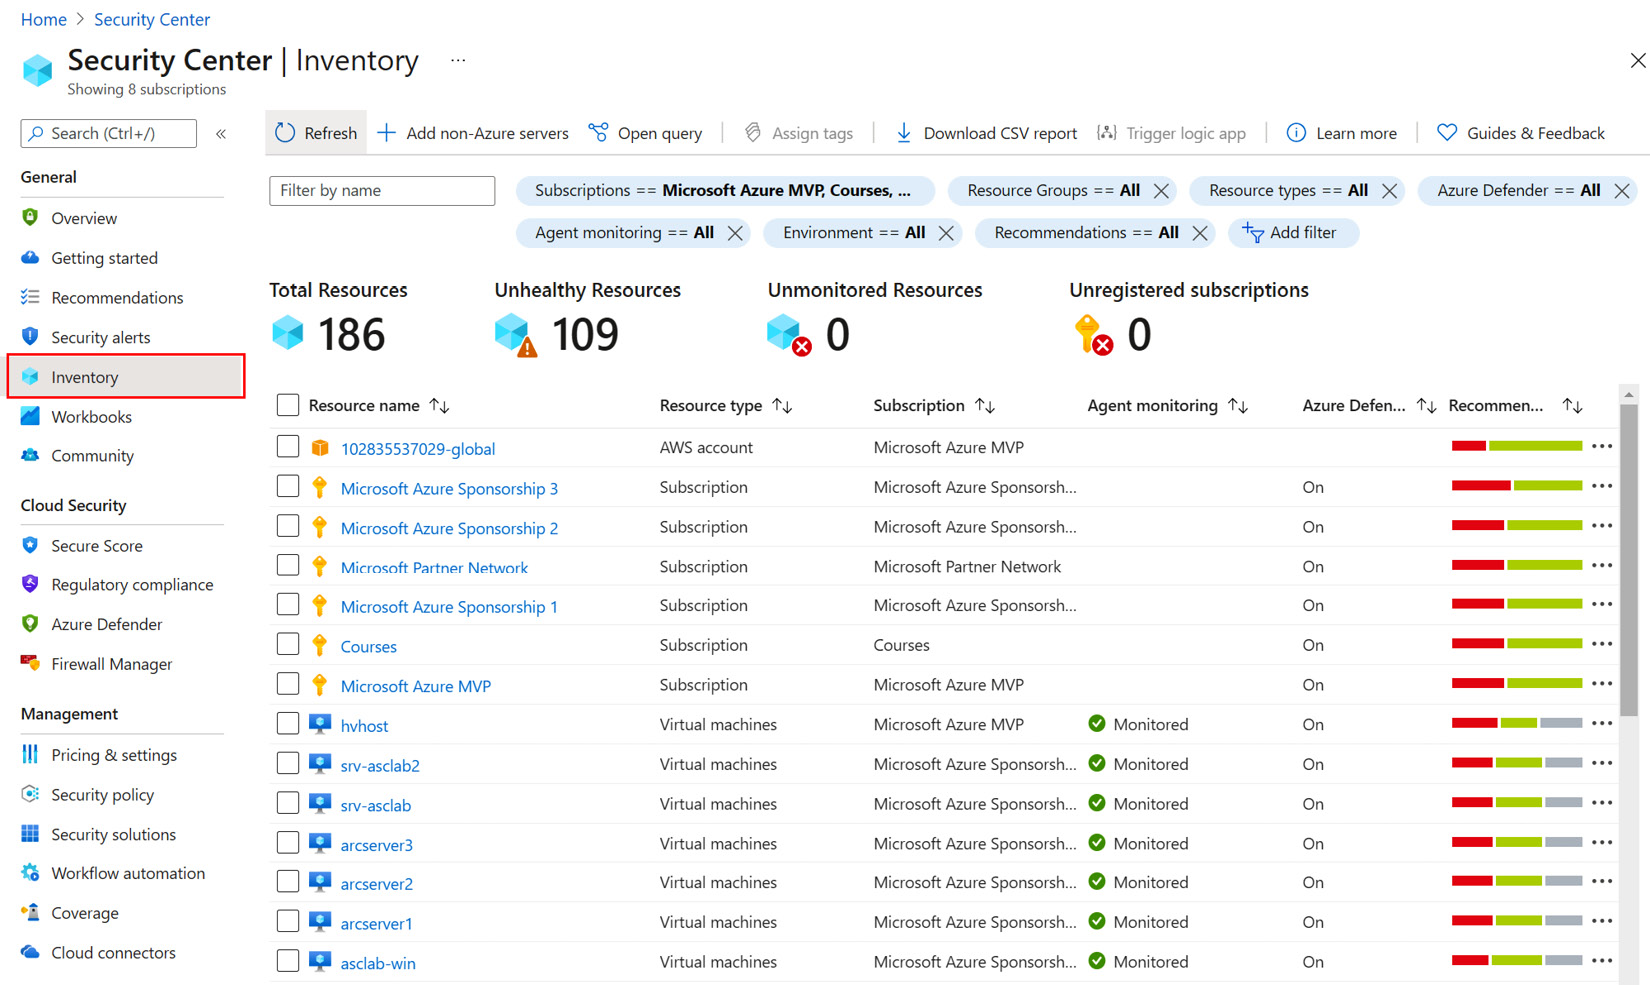
Task: Collapse the sidebar with the double chevron
Action: point(221,133)
